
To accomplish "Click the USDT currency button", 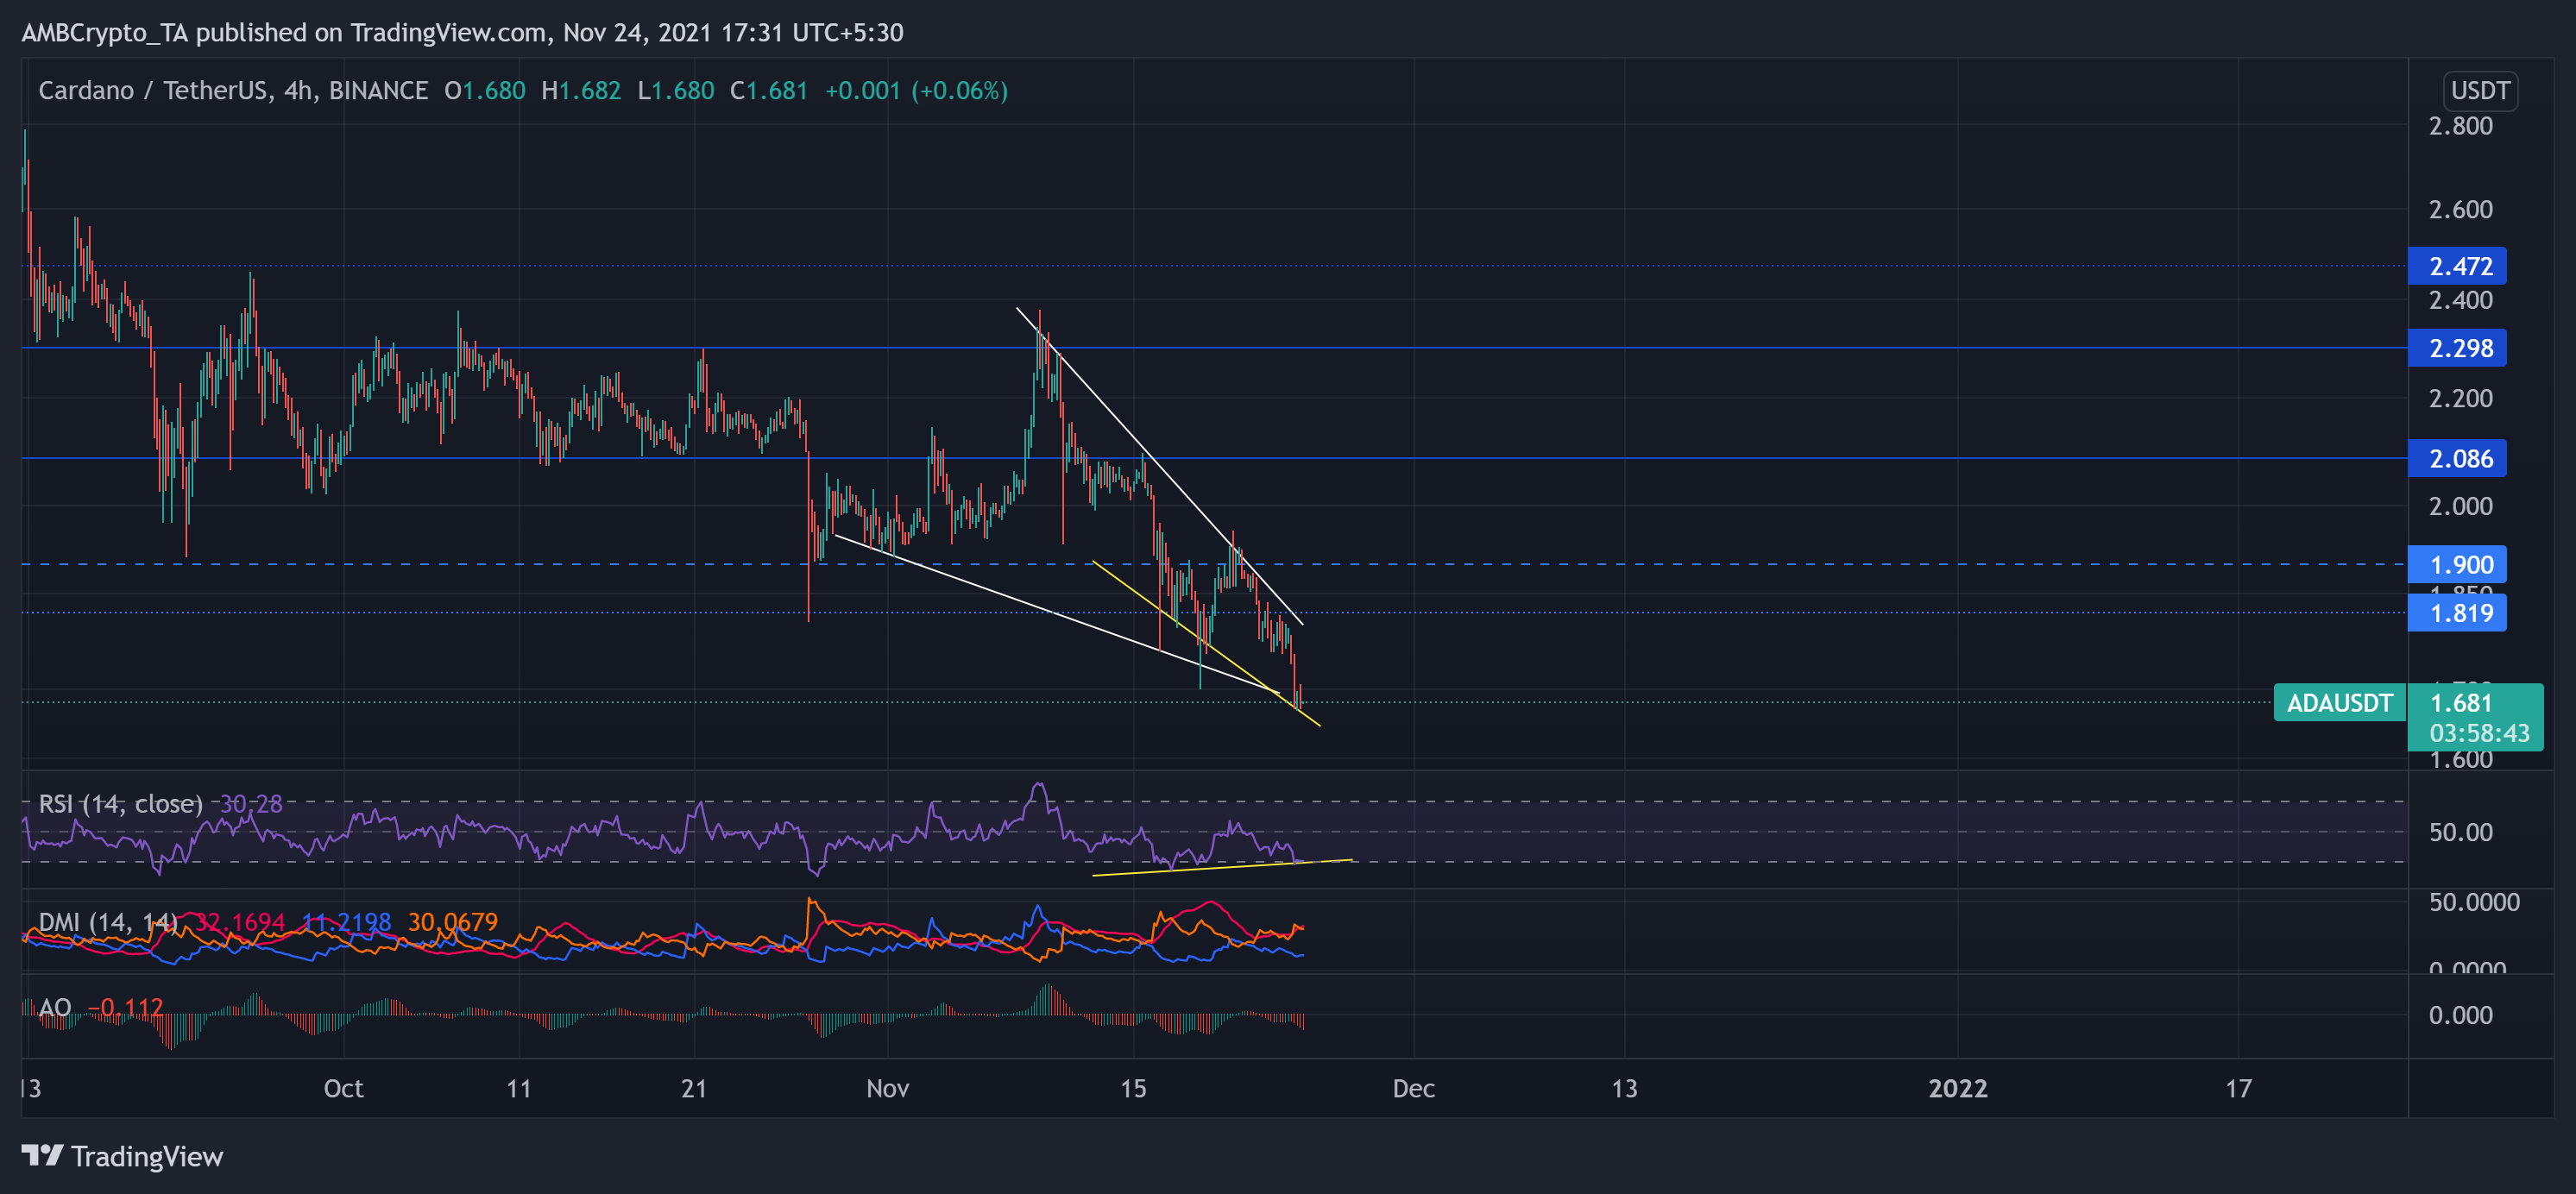I will tap(2479, 90).
